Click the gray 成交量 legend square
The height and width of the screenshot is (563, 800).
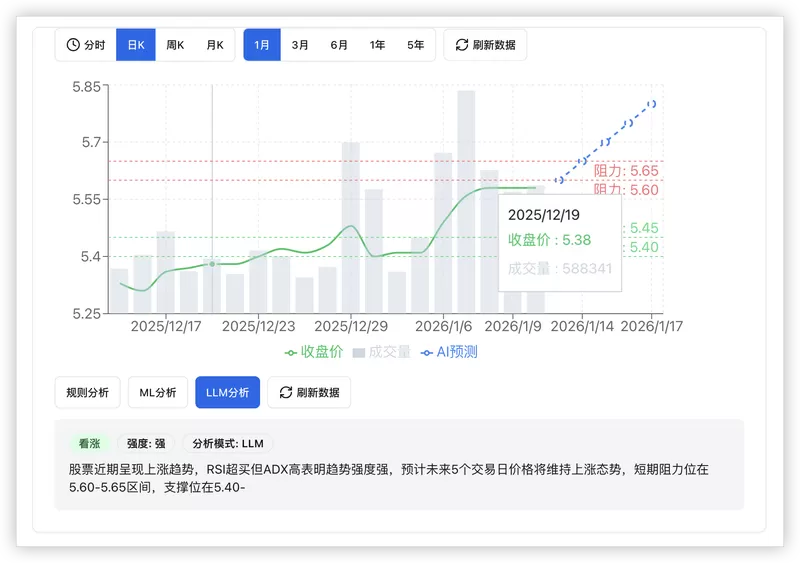coord(359,353)
